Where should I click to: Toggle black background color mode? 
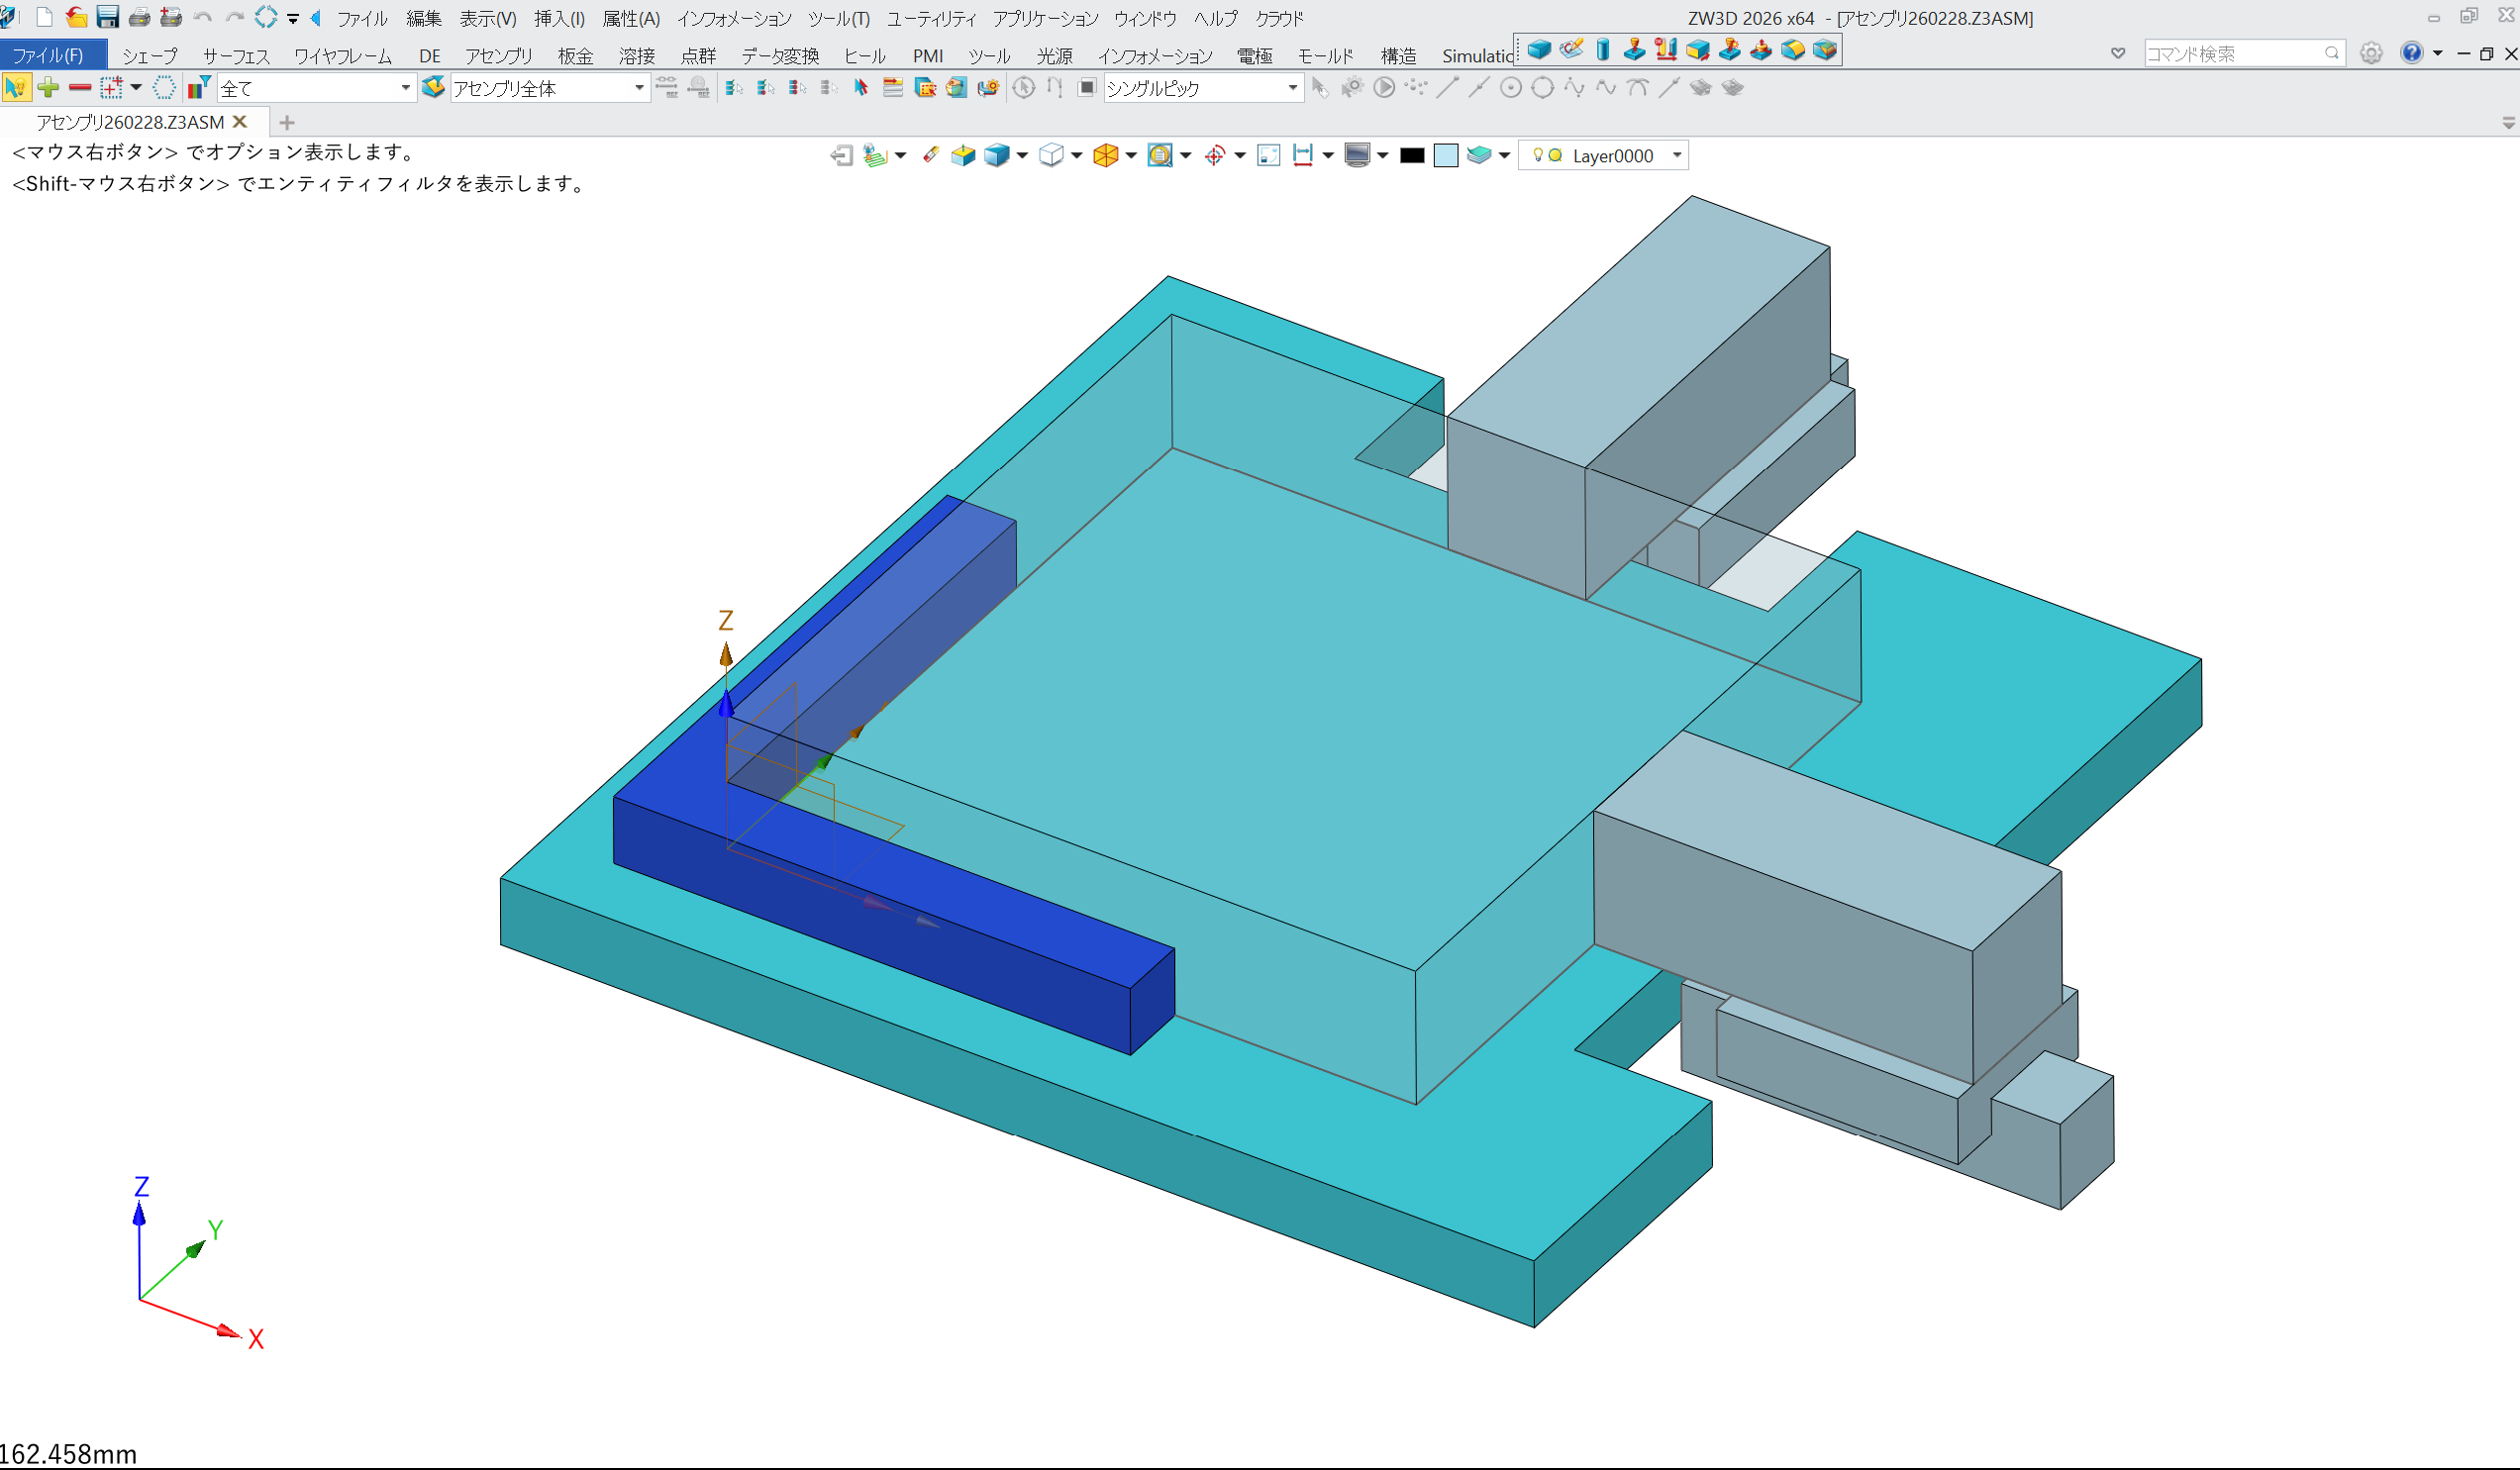point(1412,155)
